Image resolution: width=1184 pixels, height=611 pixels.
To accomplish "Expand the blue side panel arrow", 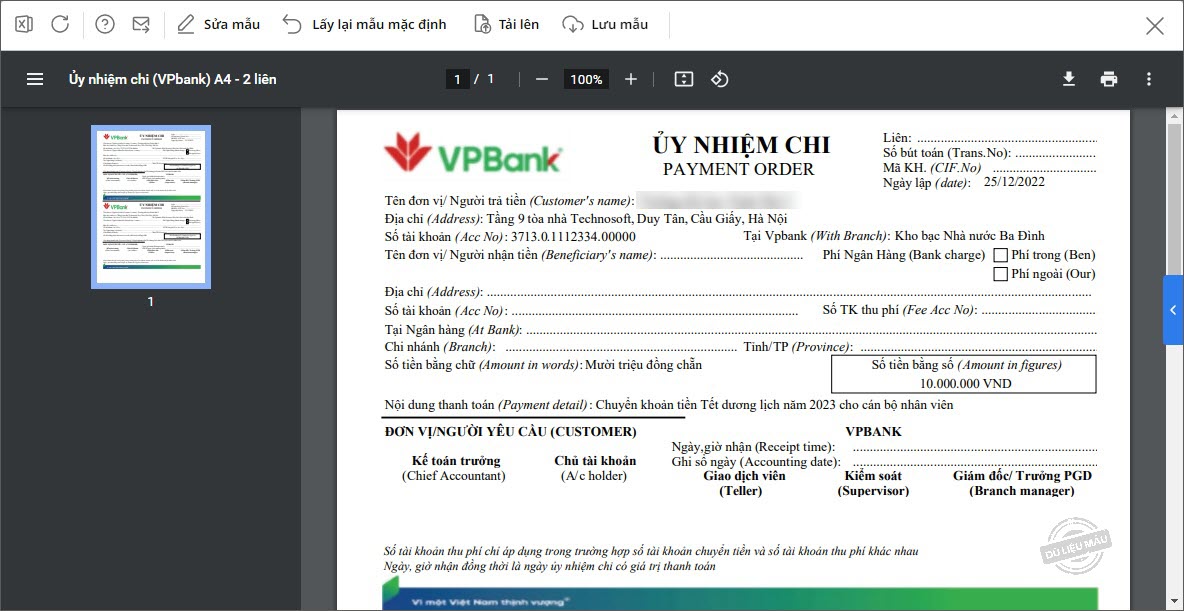I will tap(1173, 310).
